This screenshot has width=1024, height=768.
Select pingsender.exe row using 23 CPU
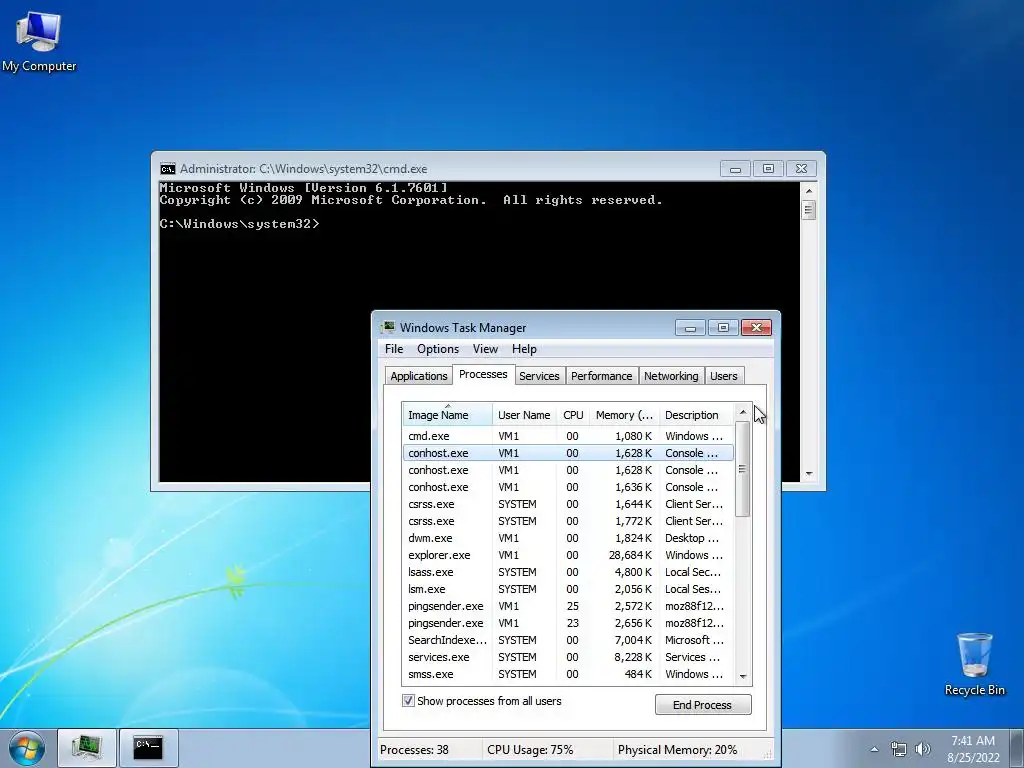(x=568, y=623)
